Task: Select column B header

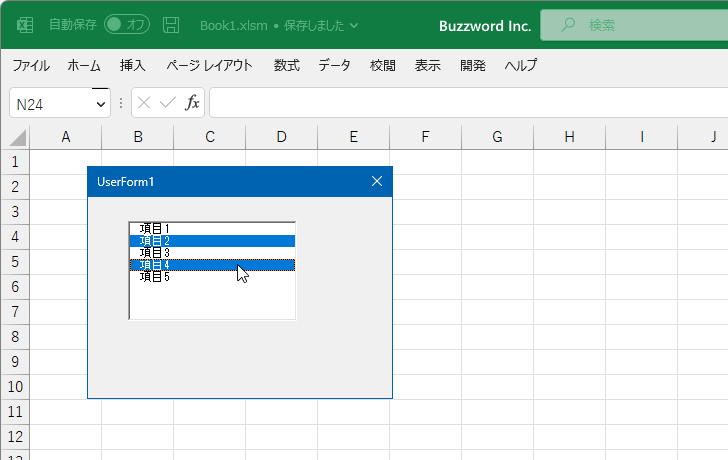Action: pos(138,137)
